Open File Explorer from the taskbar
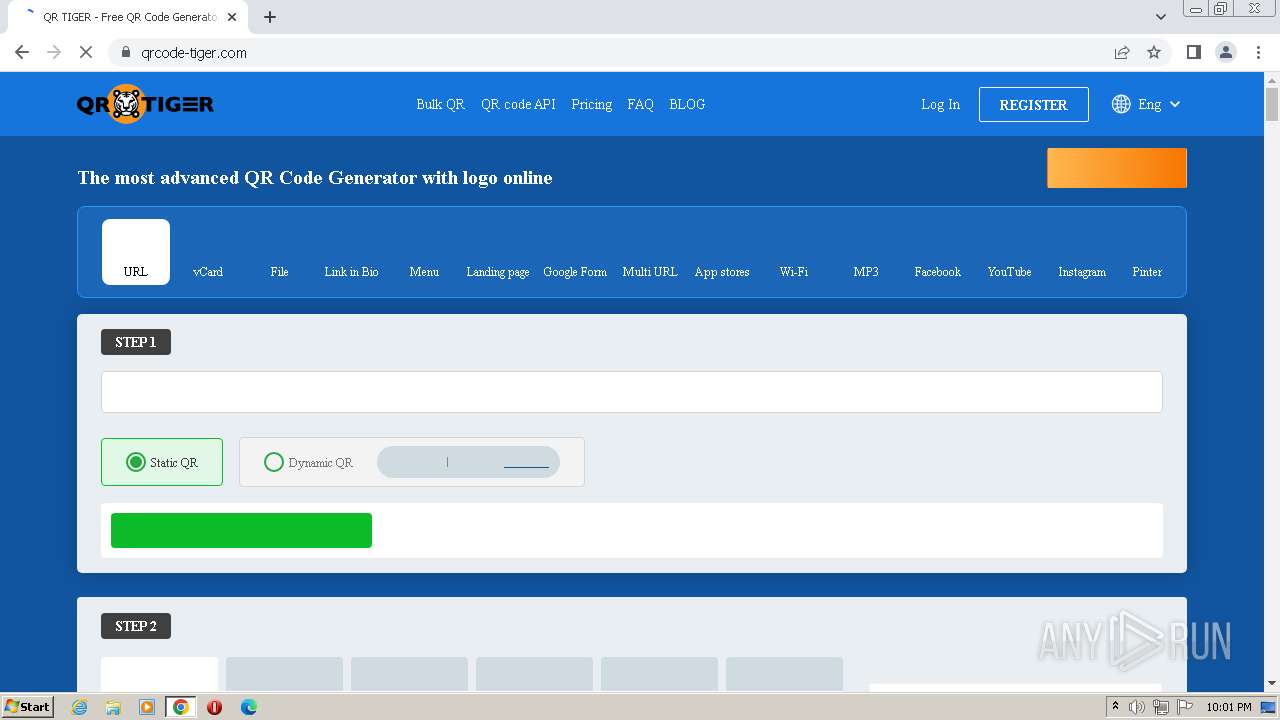The height and width of the screenshot is (720, 1280). (113, 707)
